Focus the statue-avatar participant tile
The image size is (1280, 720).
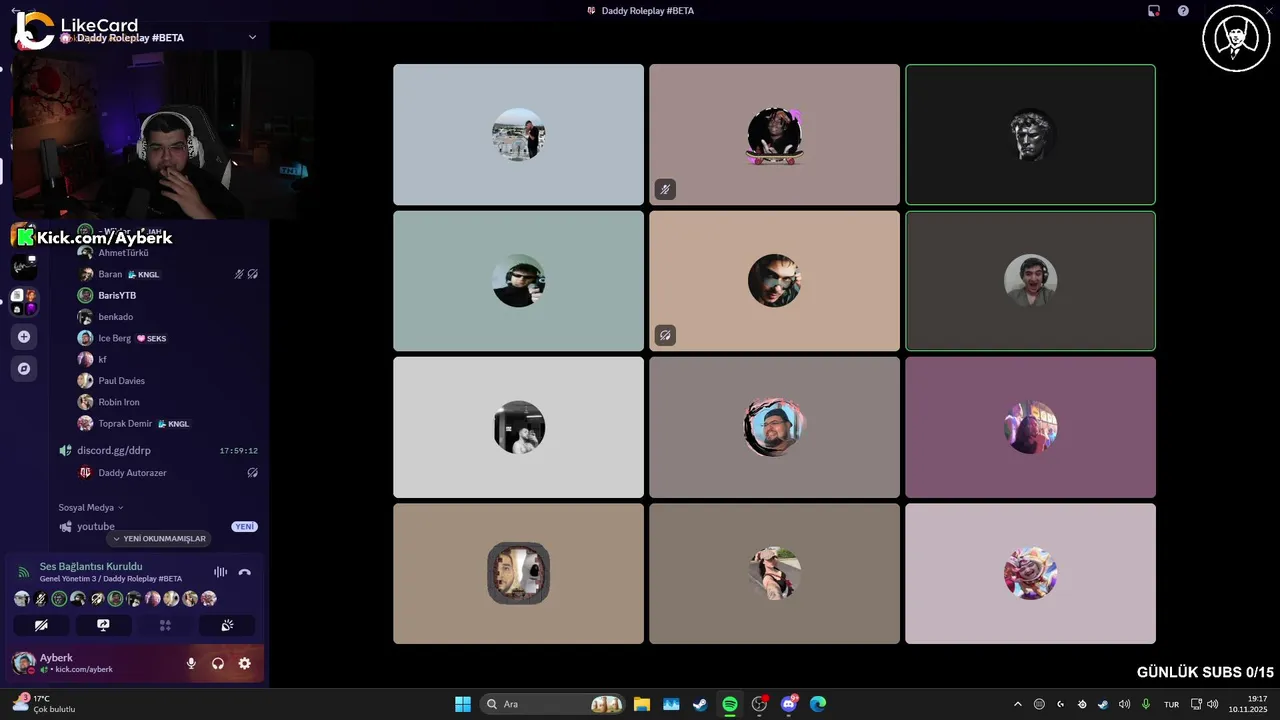(1030, 135)
